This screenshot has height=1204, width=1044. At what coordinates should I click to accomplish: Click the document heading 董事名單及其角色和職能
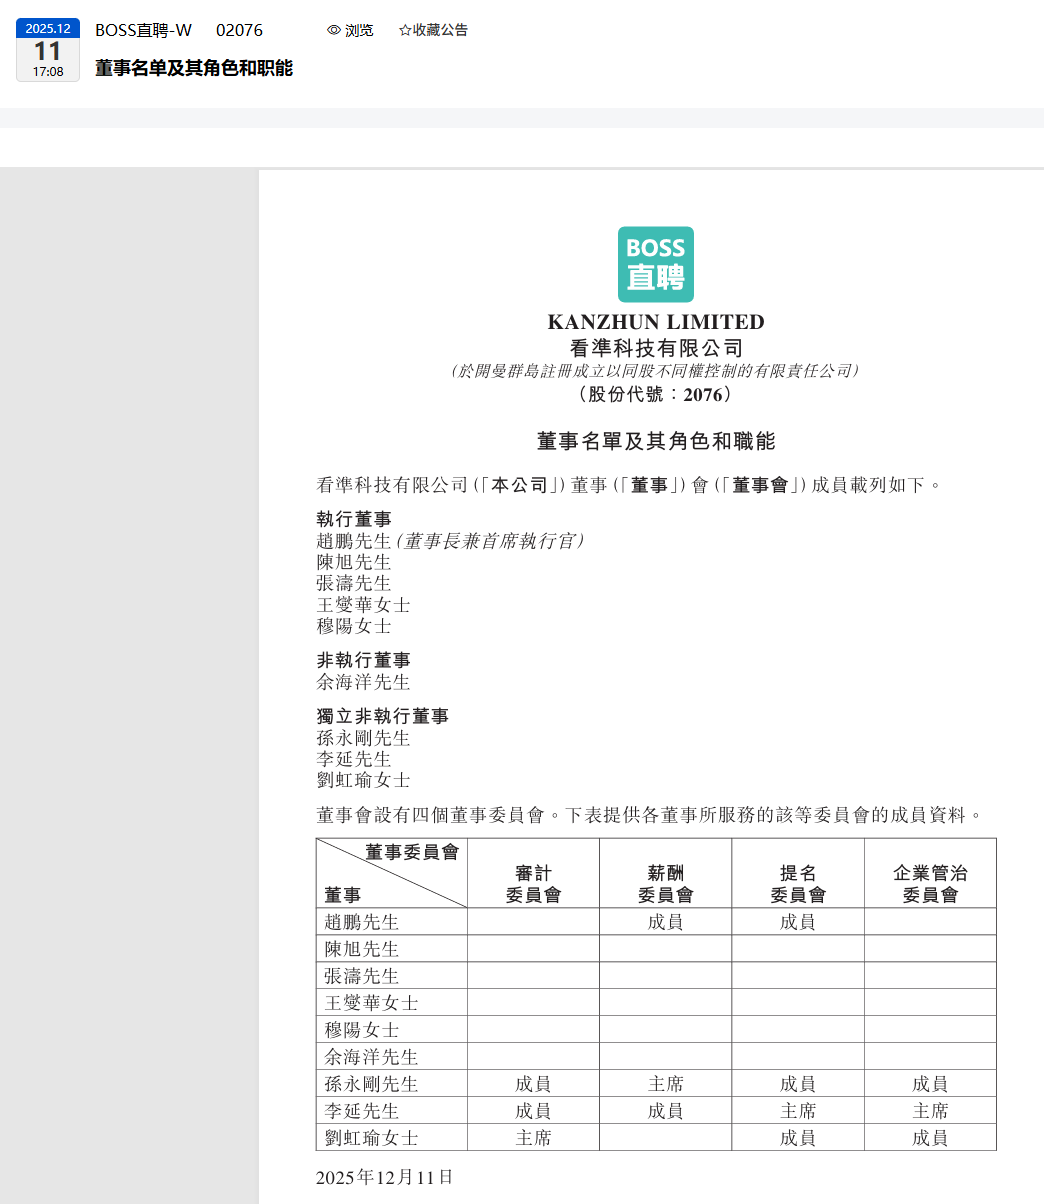(656, 441)
